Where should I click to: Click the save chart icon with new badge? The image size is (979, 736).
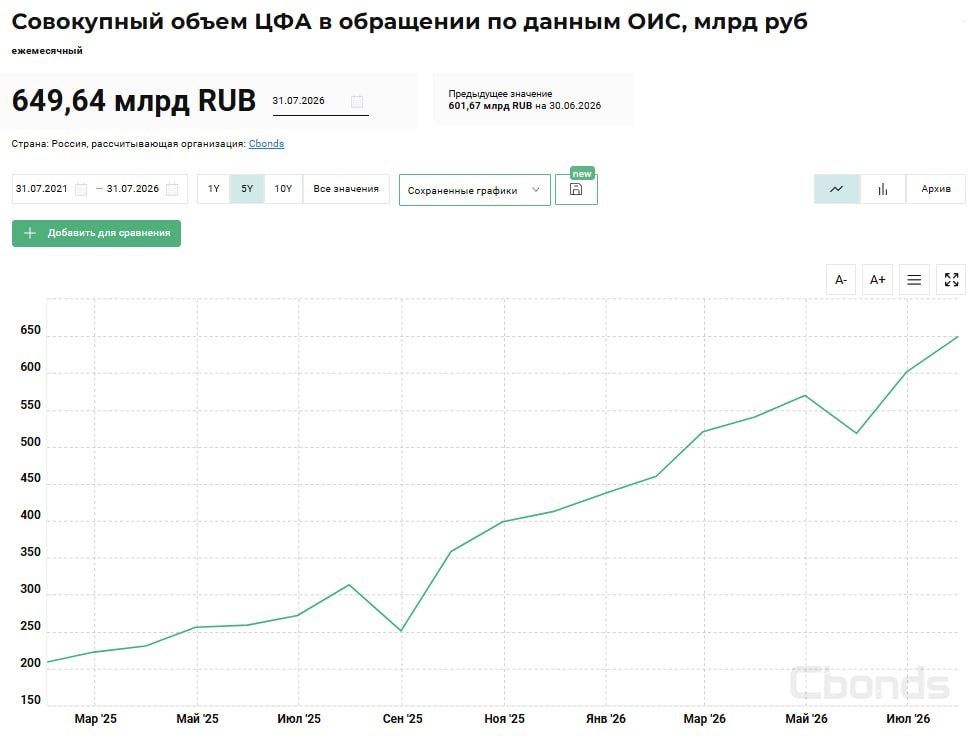pos(576,189)
